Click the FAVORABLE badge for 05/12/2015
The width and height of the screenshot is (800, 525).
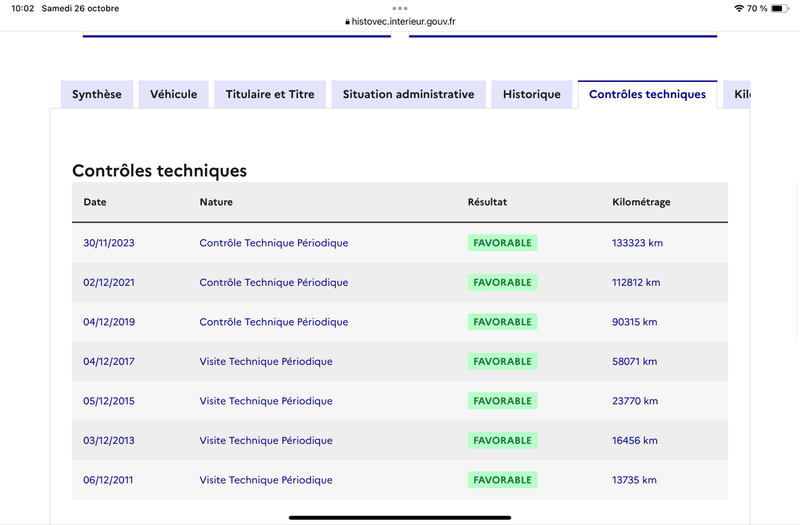503,401
